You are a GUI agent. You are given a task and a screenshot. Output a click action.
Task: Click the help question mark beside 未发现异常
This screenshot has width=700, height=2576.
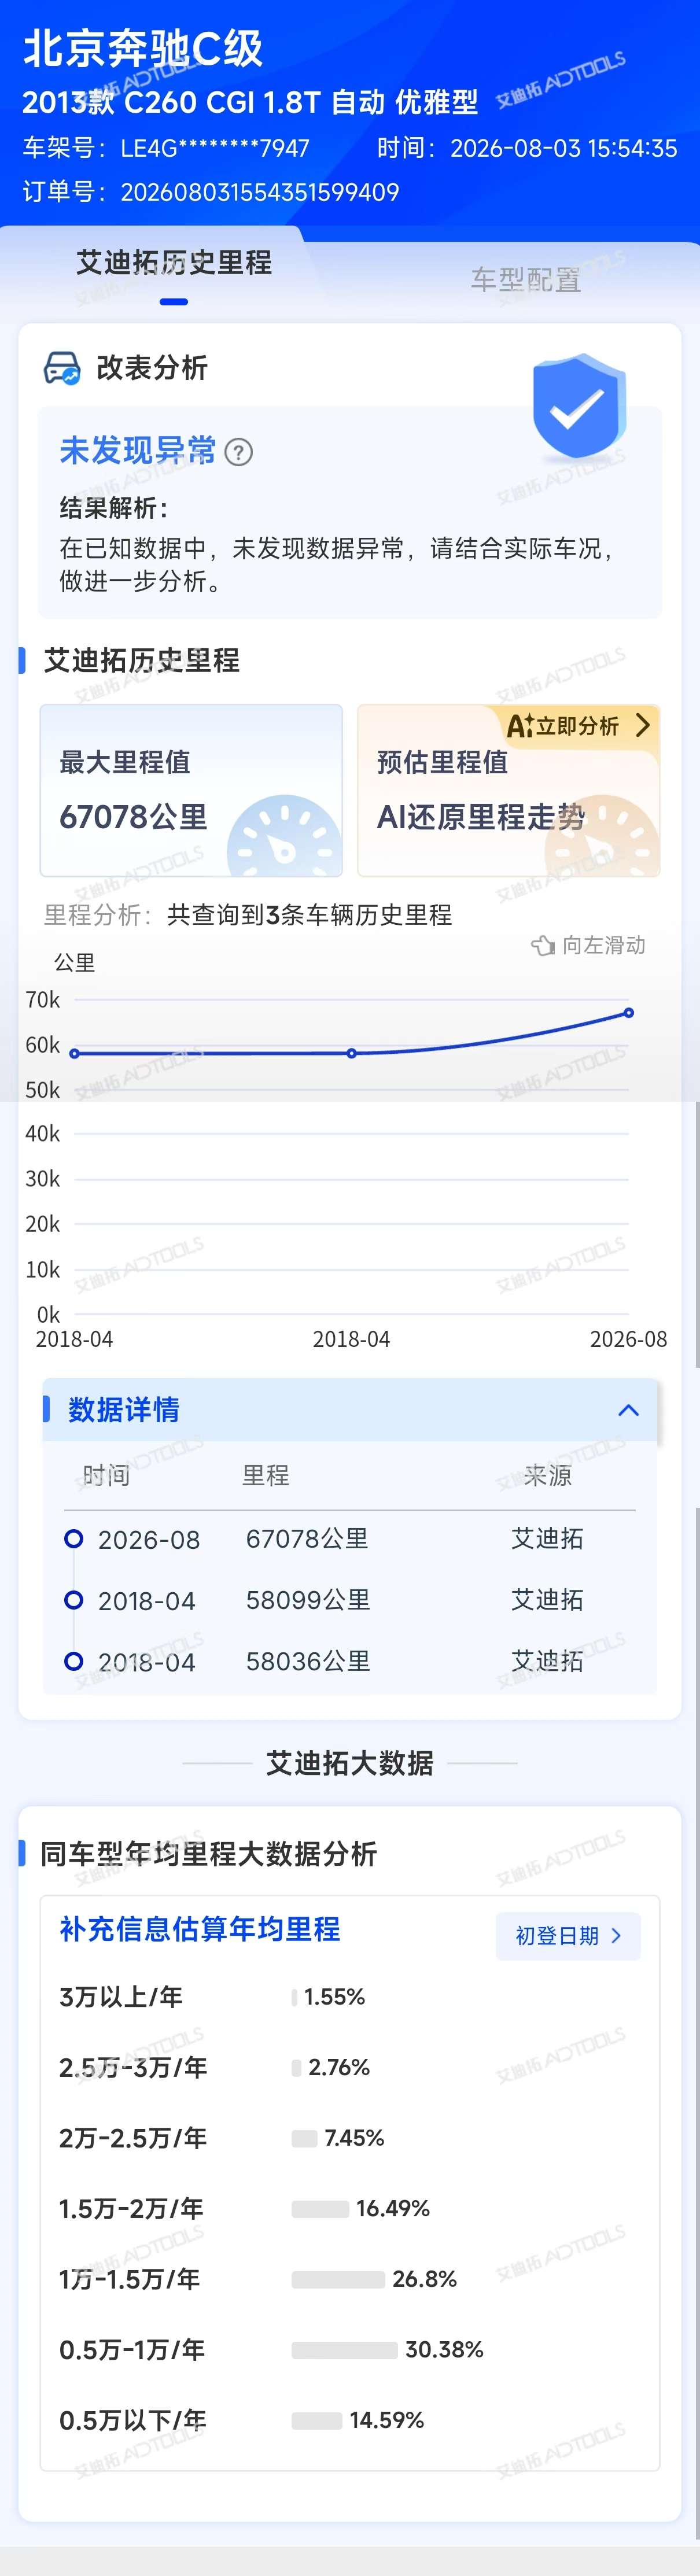coord(238,452)
